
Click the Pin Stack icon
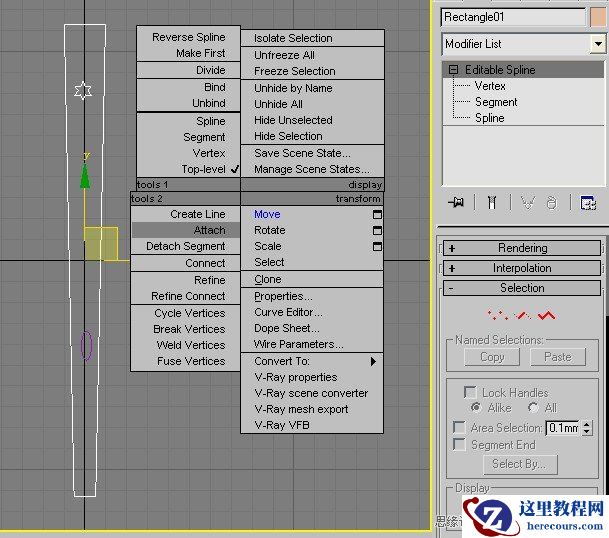tap(456, 202)
